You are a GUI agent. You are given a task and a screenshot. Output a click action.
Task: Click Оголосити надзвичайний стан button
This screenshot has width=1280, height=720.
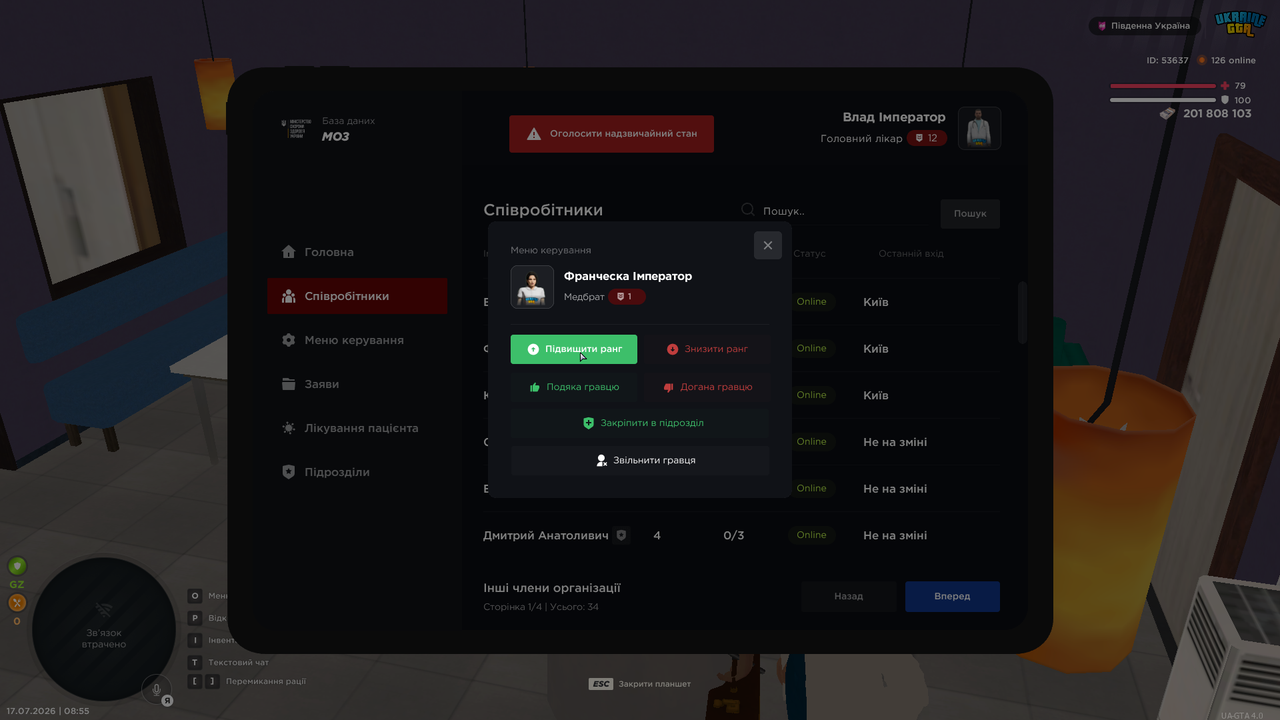[612, 133]
